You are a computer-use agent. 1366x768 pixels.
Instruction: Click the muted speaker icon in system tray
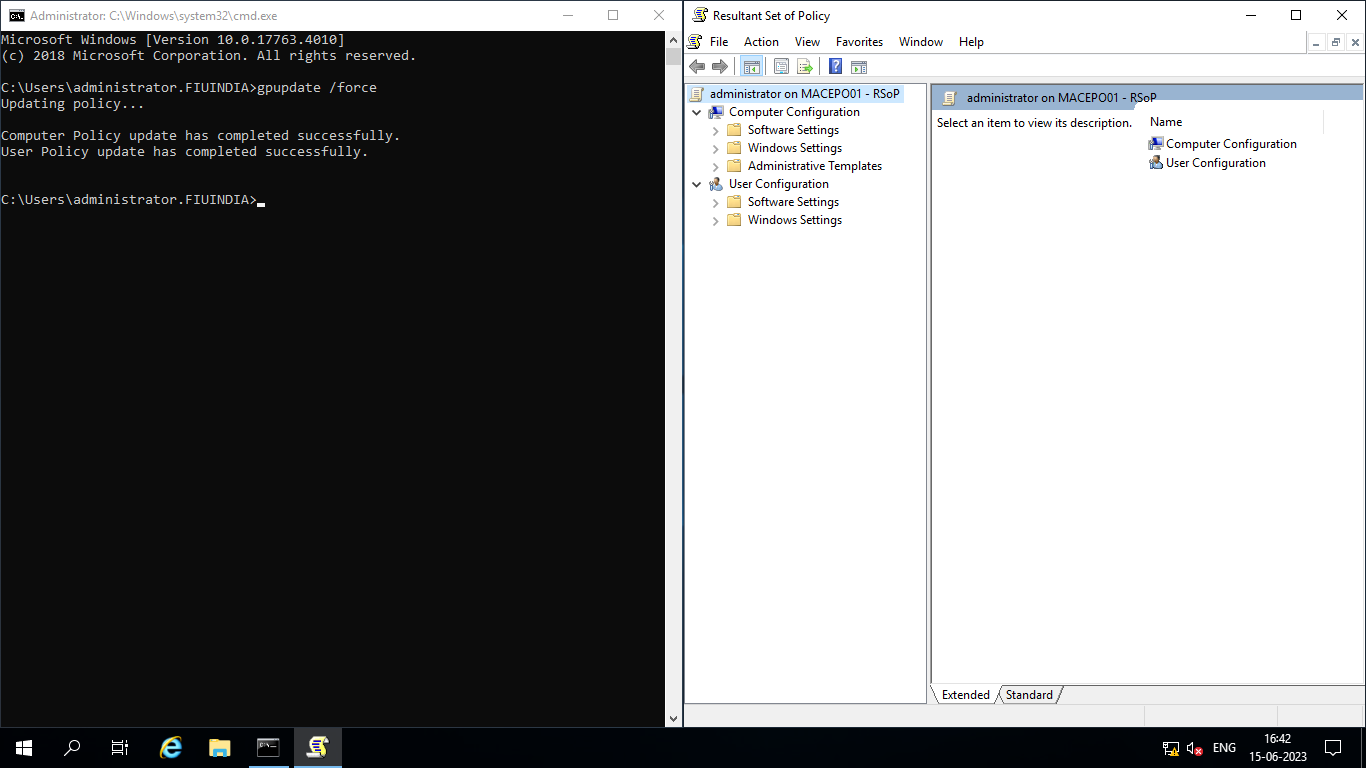coord(1193,747)
